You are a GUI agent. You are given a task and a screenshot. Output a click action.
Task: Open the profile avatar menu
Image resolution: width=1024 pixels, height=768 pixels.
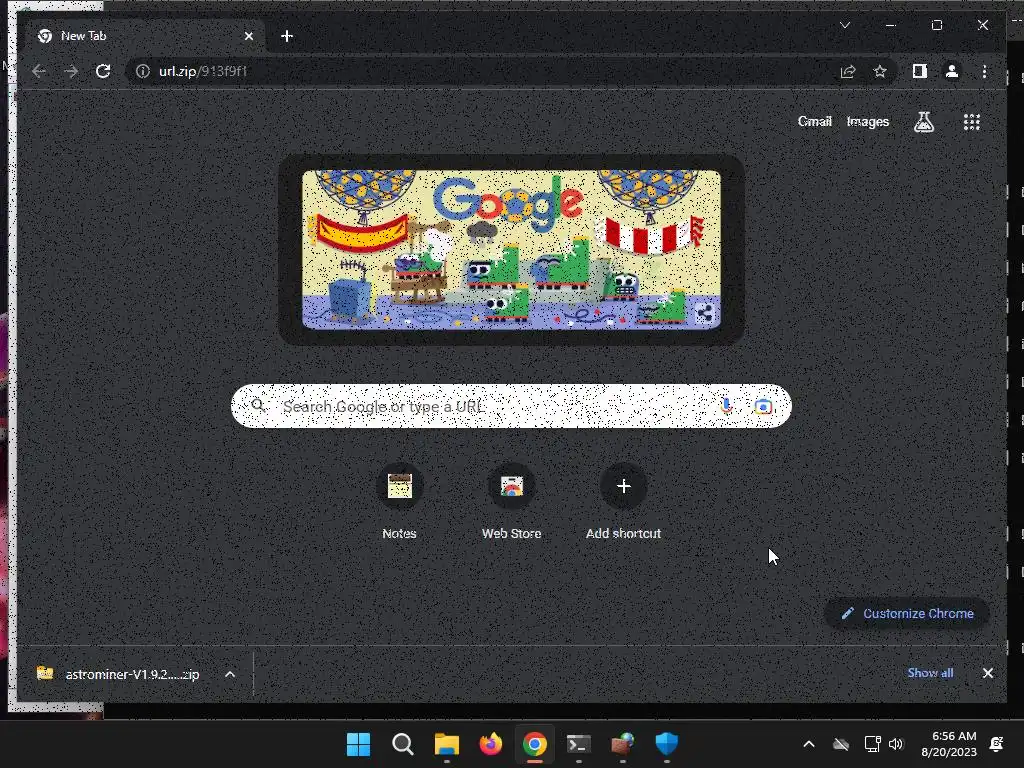point(952,71)
